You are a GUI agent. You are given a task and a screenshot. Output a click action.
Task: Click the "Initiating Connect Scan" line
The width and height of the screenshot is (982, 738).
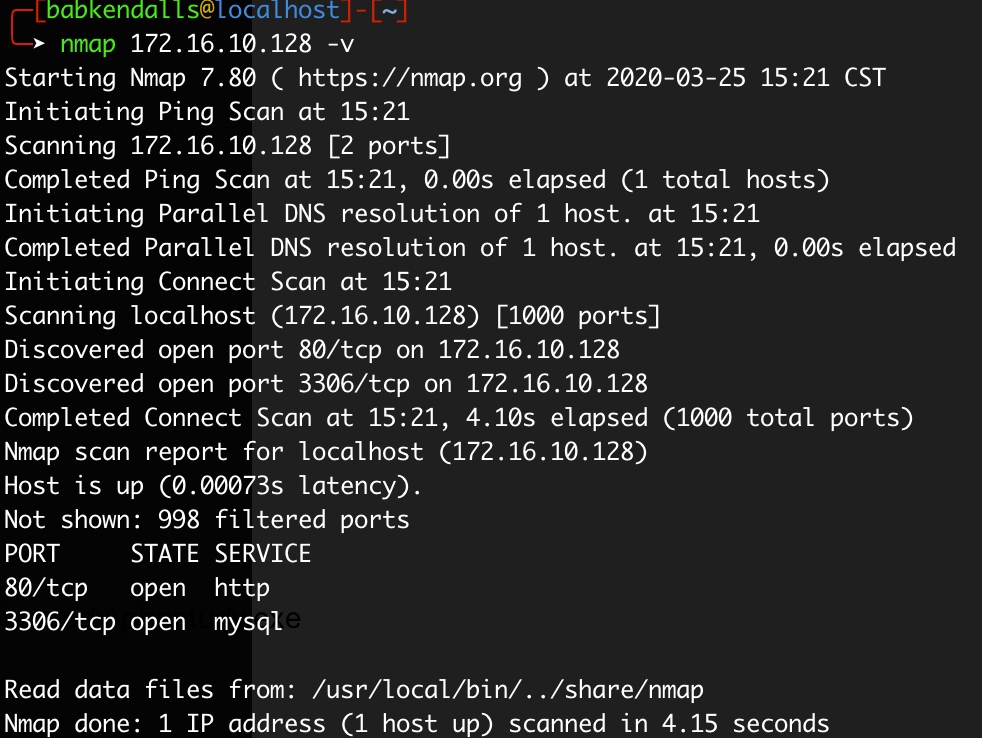click(x=228, y=282)
